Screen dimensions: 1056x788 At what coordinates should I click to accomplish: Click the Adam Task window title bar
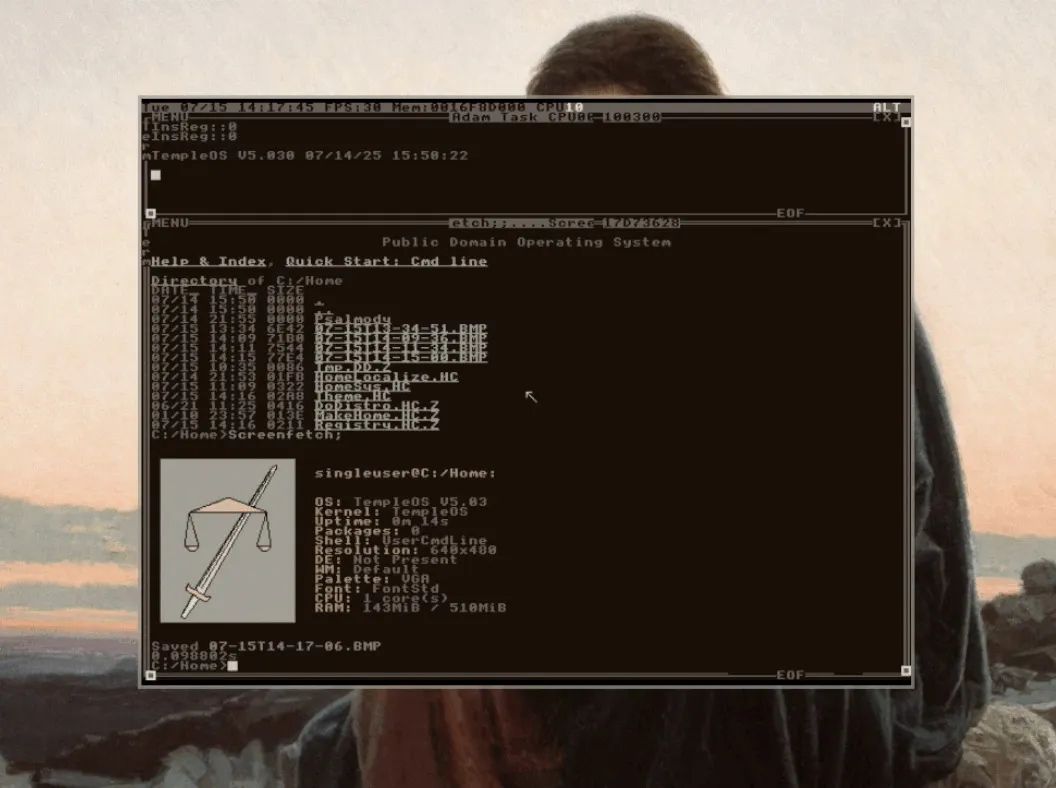pos(555,117)
